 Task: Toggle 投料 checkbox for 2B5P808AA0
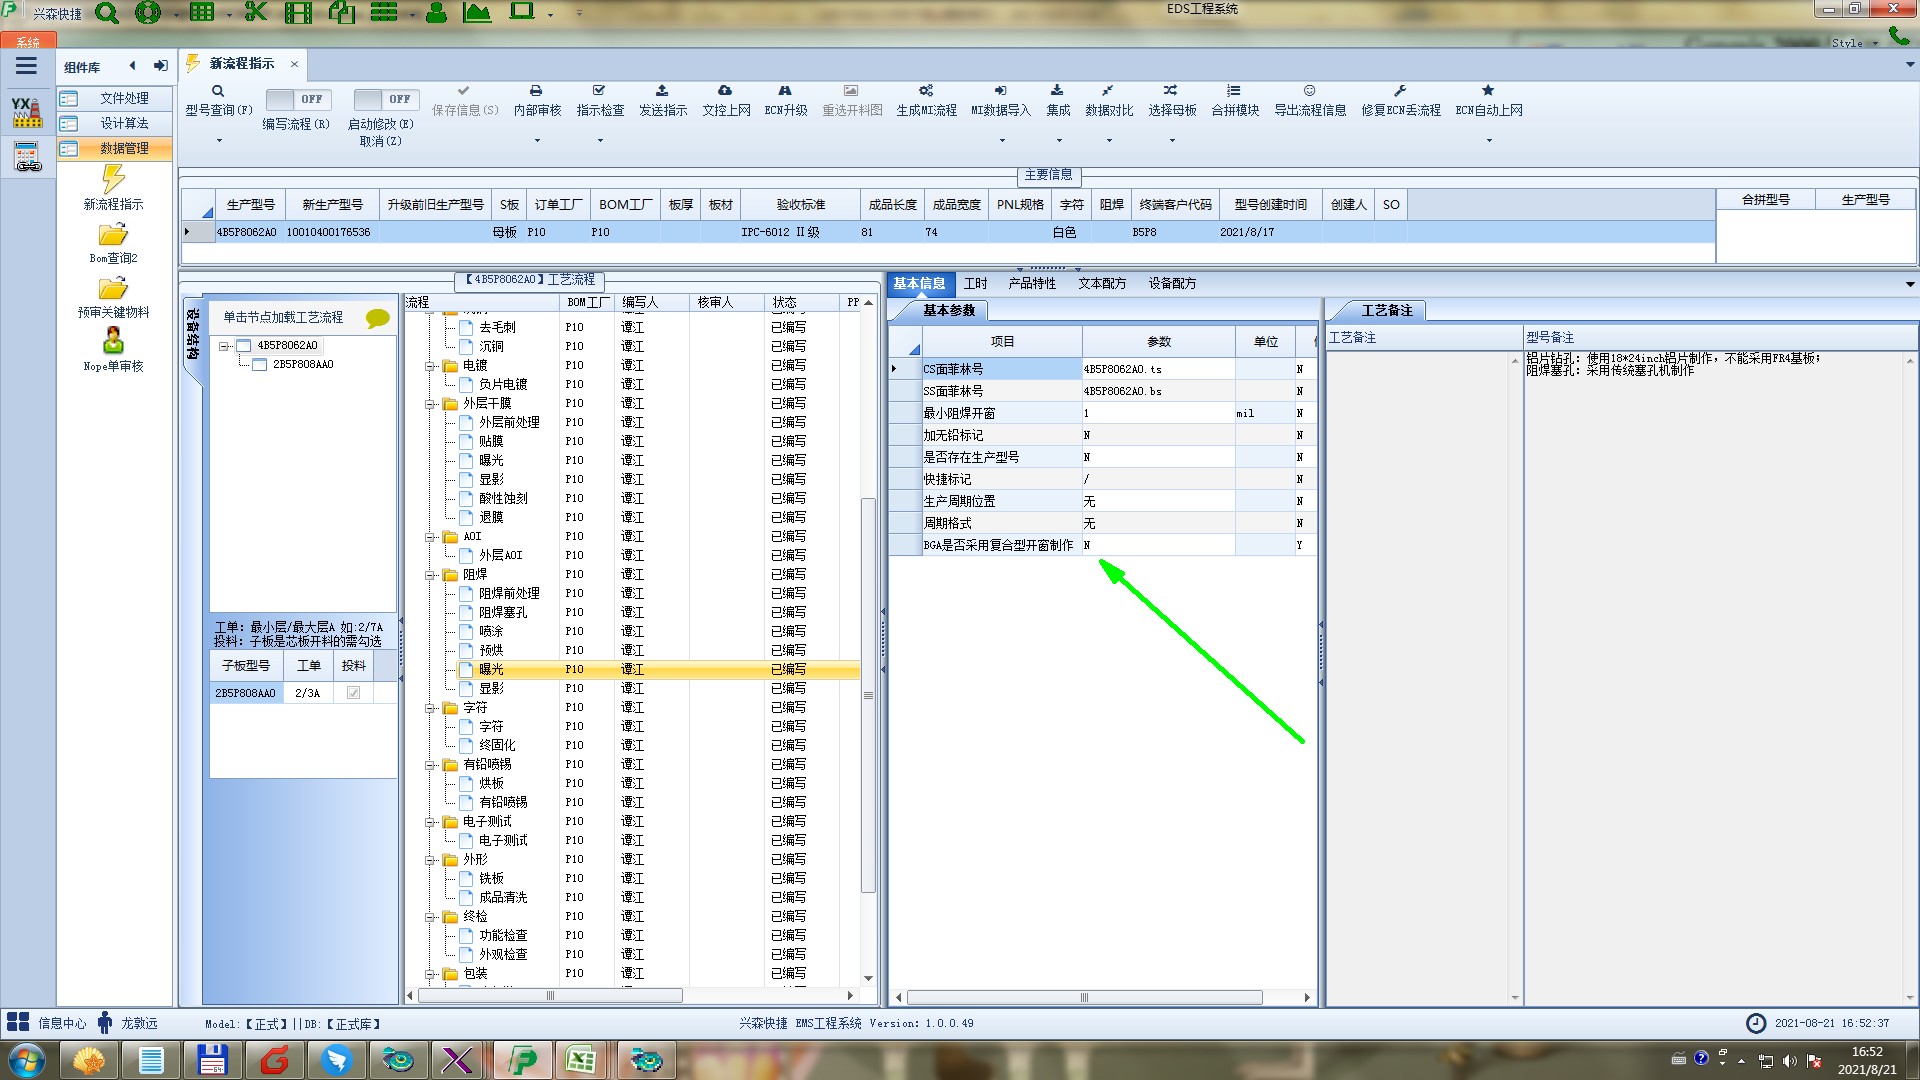click(x=353, y=693)
